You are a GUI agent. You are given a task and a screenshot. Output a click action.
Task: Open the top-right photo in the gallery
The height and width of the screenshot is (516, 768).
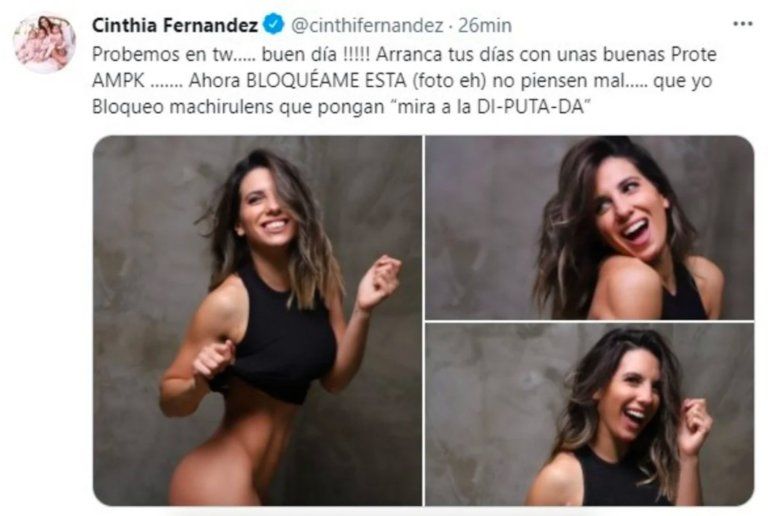click(590, 228)
